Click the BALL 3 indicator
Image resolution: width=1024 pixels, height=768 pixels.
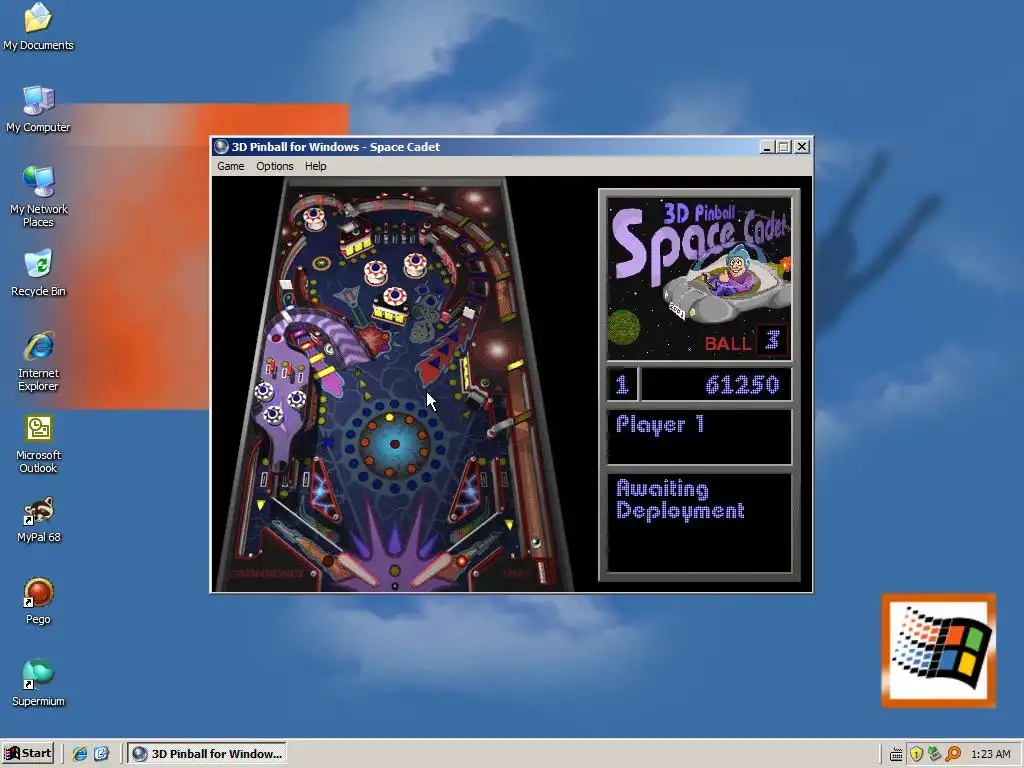pyautogui.click(x=745, y=342)
